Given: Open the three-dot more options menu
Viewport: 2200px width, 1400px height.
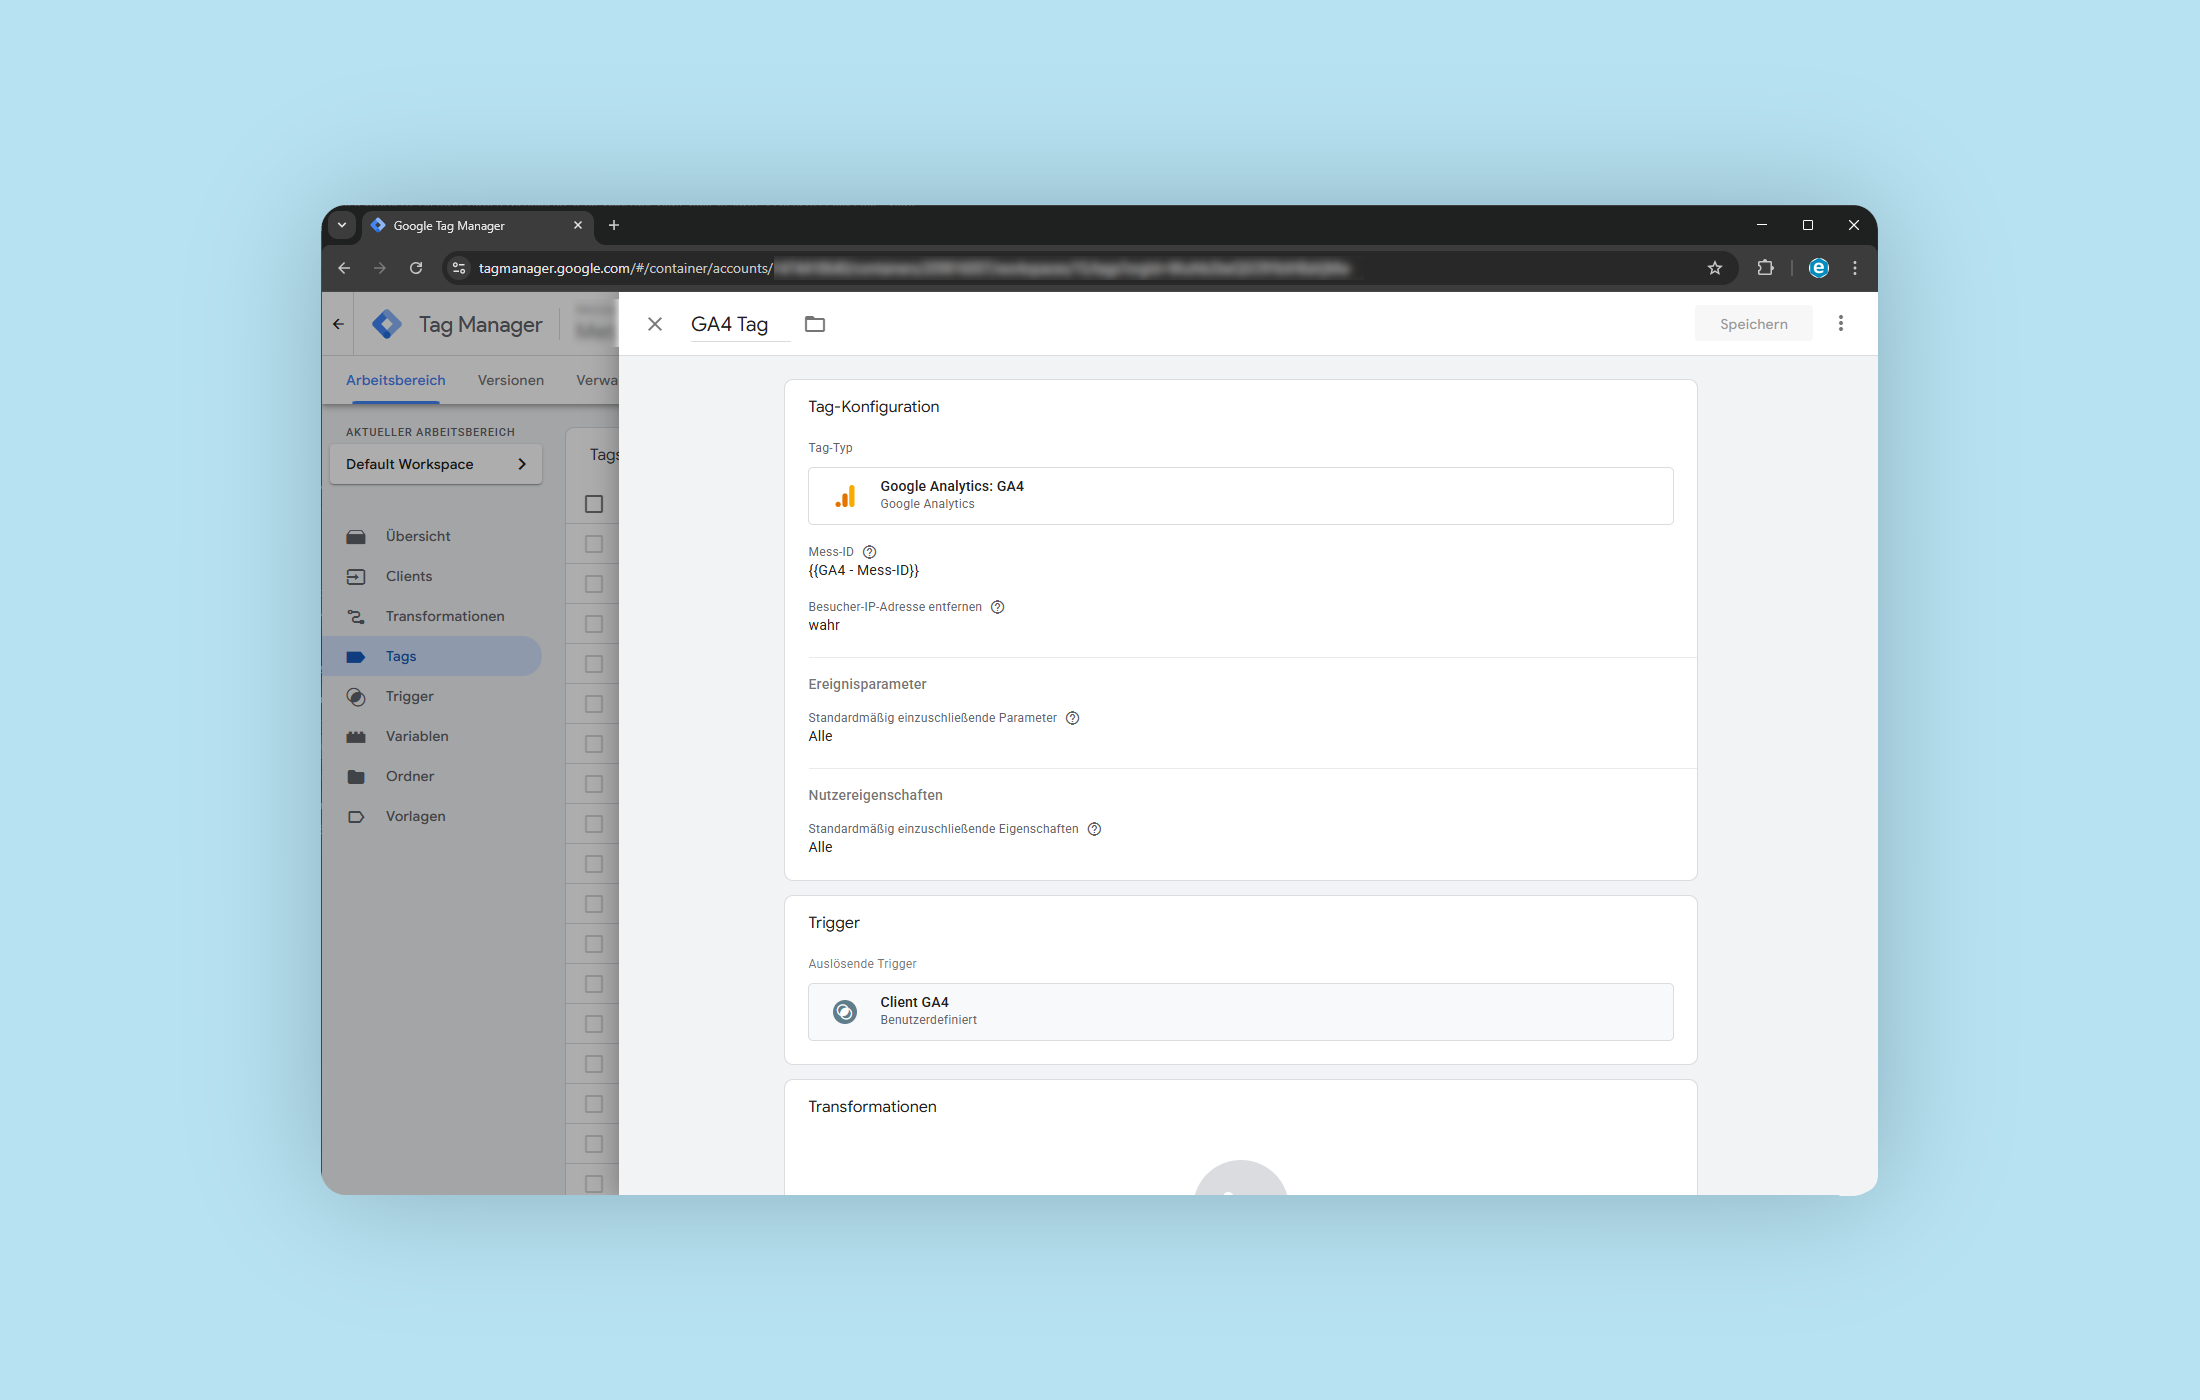Looking at the screenshot, I should [x=1840, y=324].
